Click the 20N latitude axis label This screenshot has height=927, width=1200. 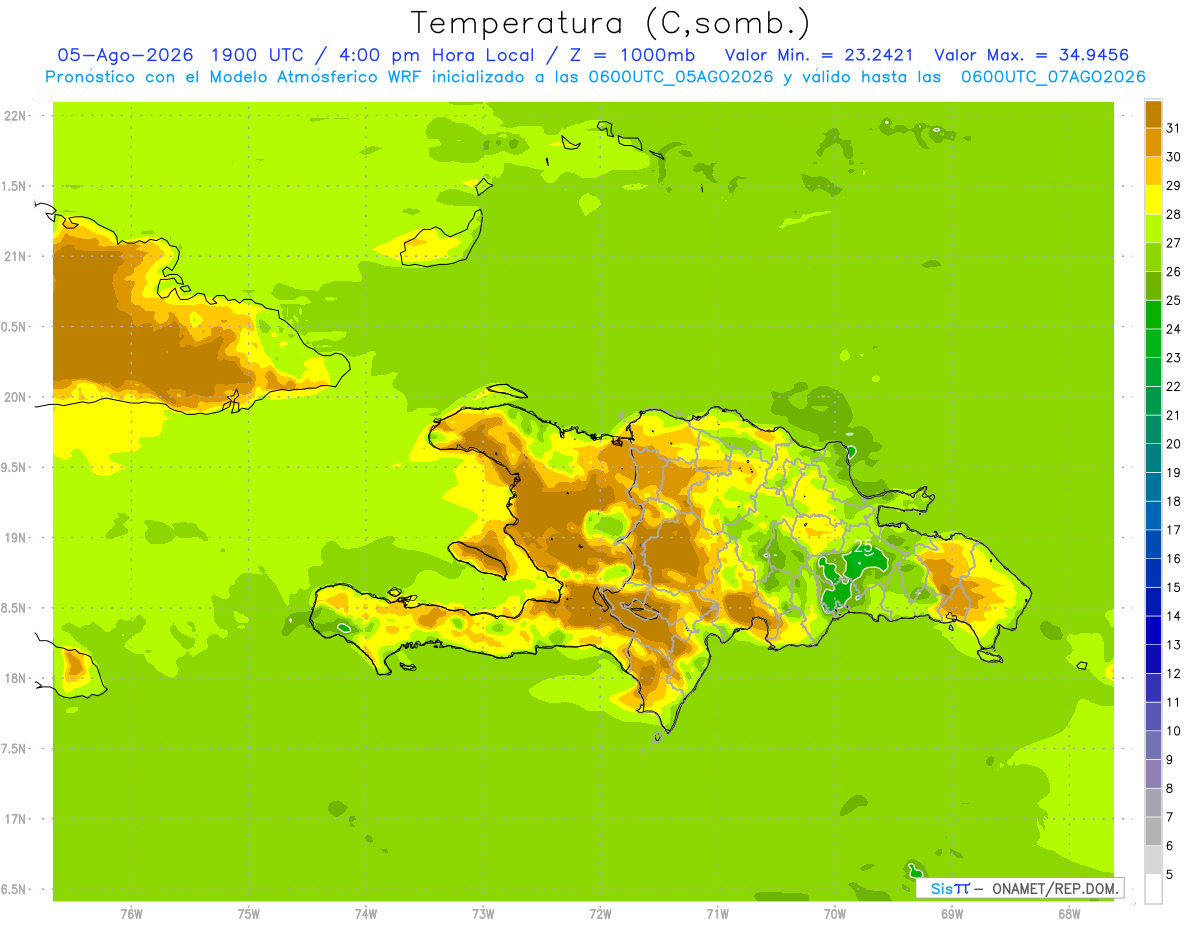click(x=15, y=397)
